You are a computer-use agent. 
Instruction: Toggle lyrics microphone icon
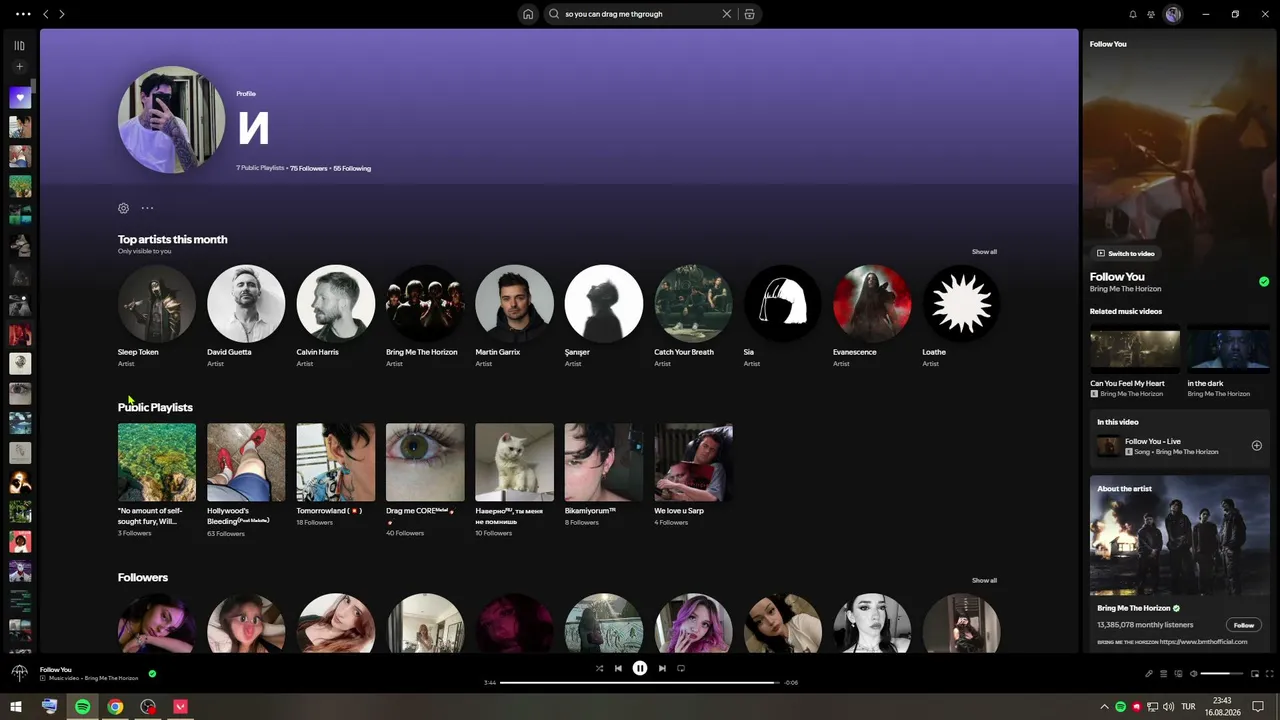coord(1149,674)
